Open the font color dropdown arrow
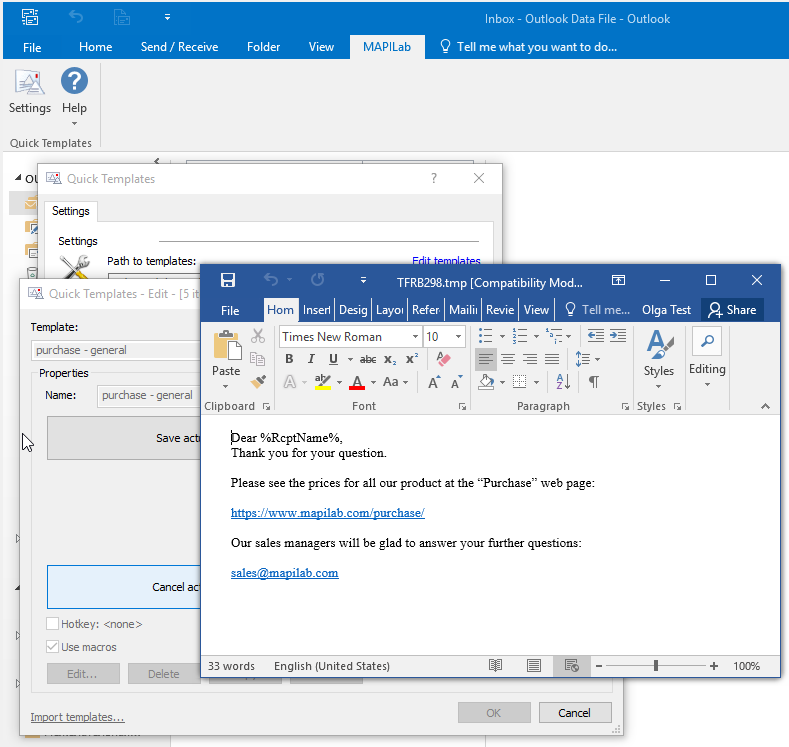Viewport: 789px width, 747px height. [x=373, y=383]
